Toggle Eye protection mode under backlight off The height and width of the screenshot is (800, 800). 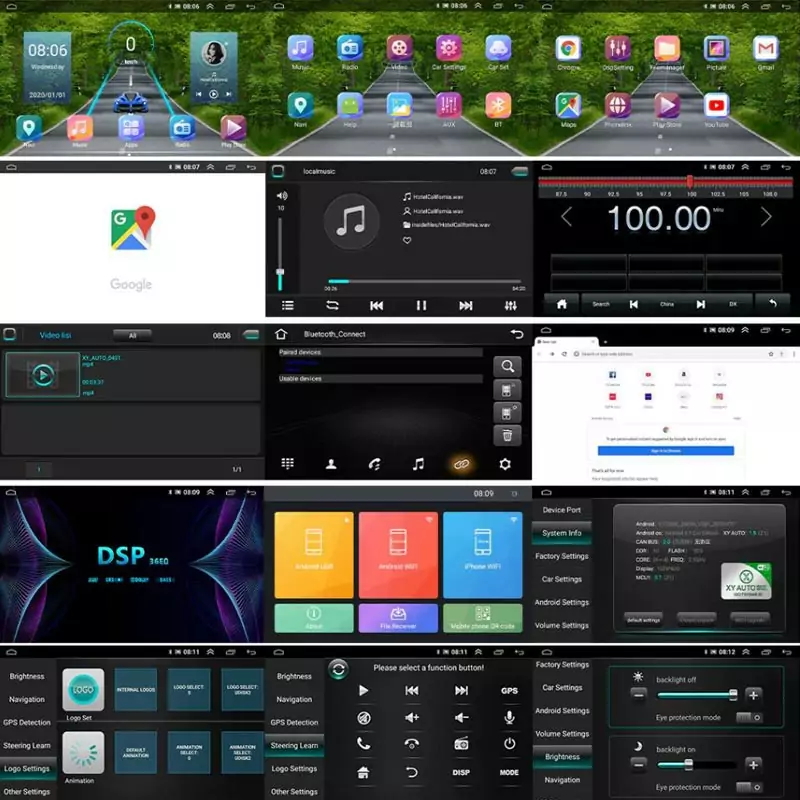coord(749,717)
